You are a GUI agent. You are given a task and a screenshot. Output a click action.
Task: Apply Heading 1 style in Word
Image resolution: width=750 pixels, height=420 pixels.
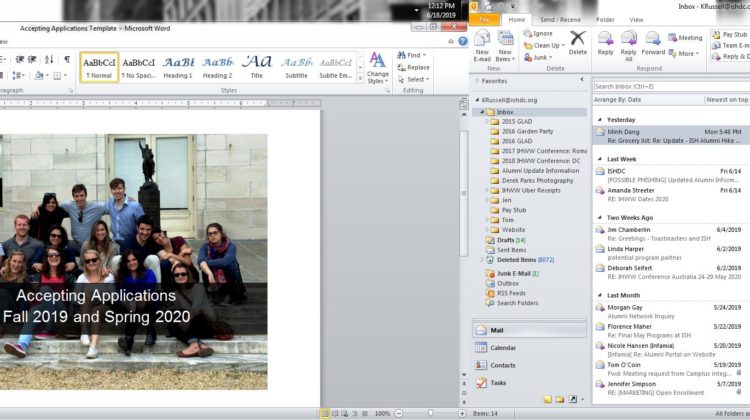point(177,67)
